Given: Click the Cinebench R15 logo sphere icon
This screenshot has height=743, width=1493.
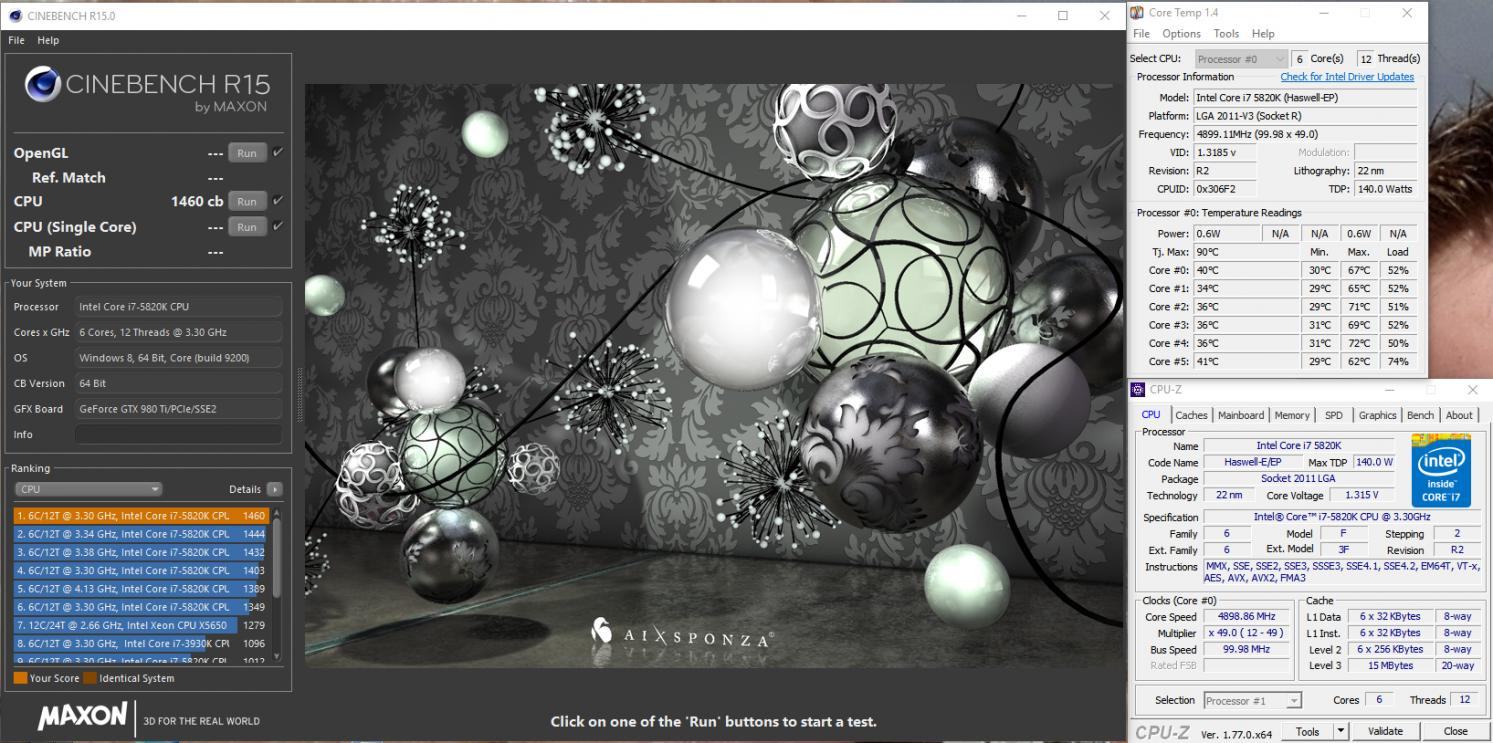Looking at the screenshot, I should (42, 85).
